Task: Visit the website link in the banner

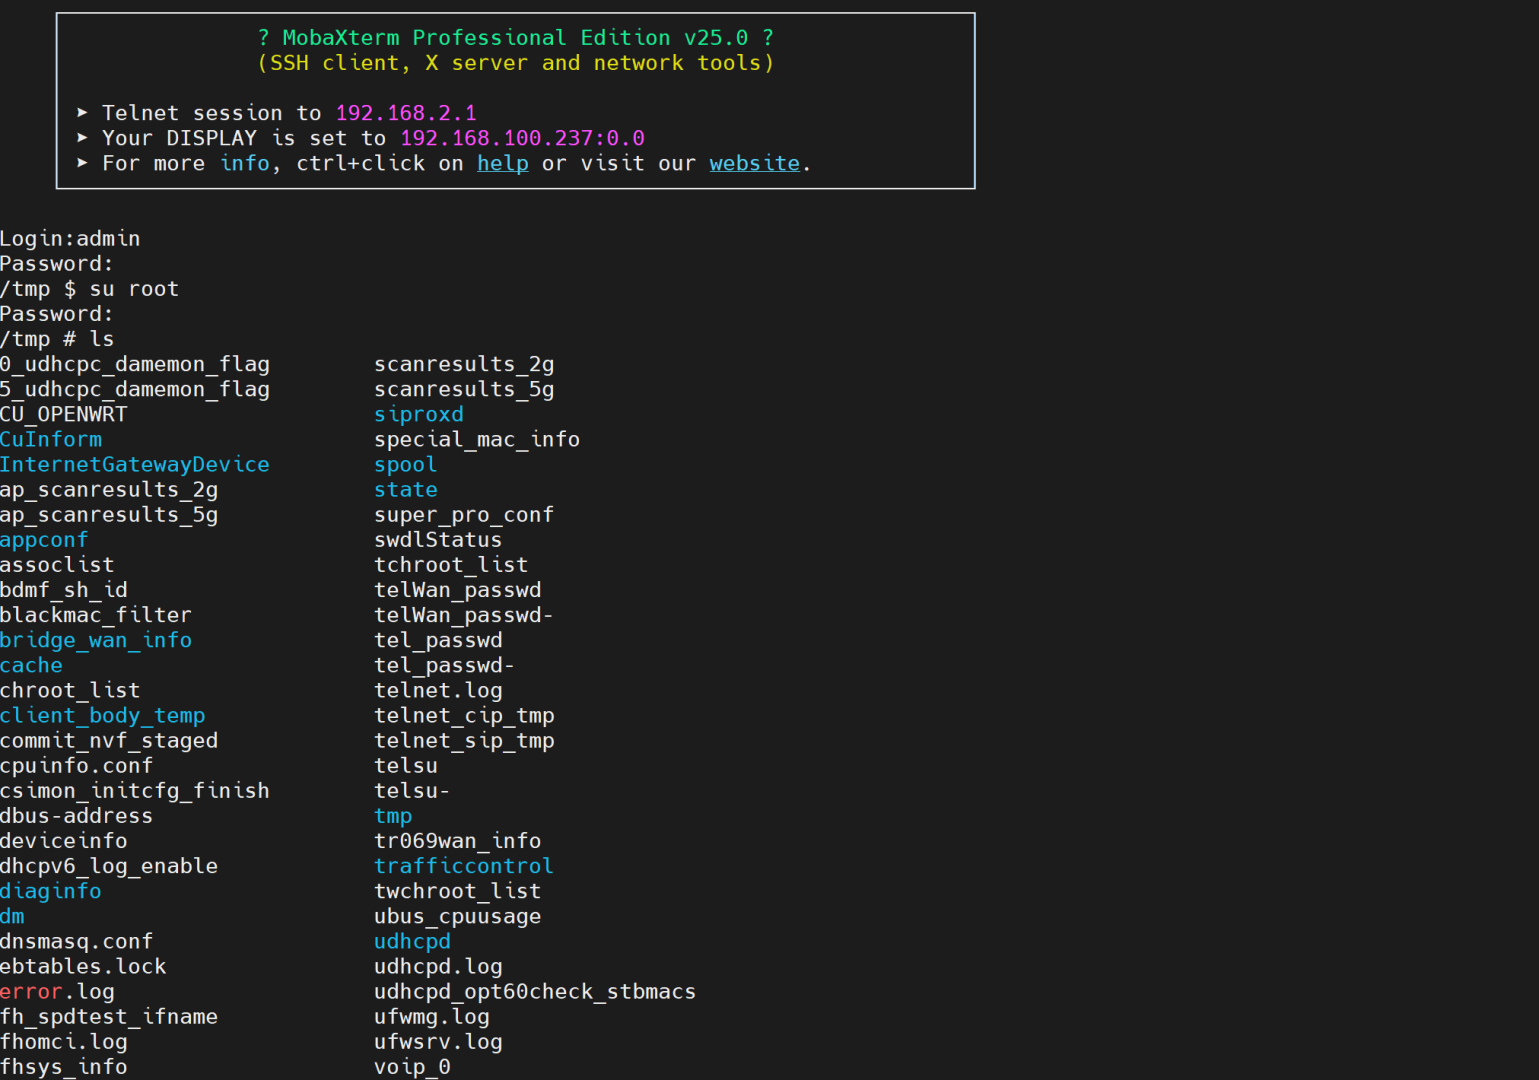Action: point(755,163)
